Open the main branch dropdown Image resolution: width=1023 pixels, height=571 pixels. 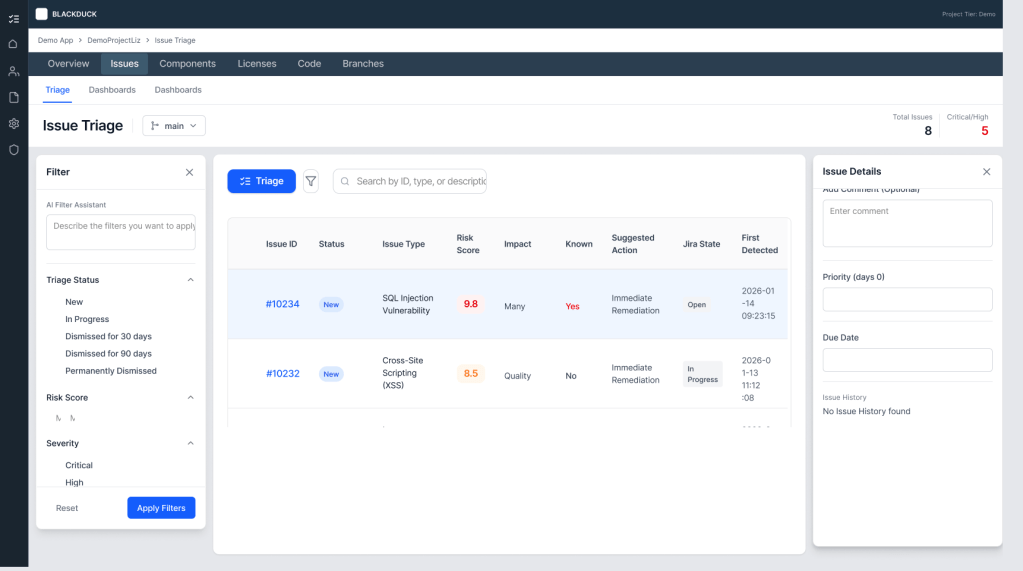(174, 126)
